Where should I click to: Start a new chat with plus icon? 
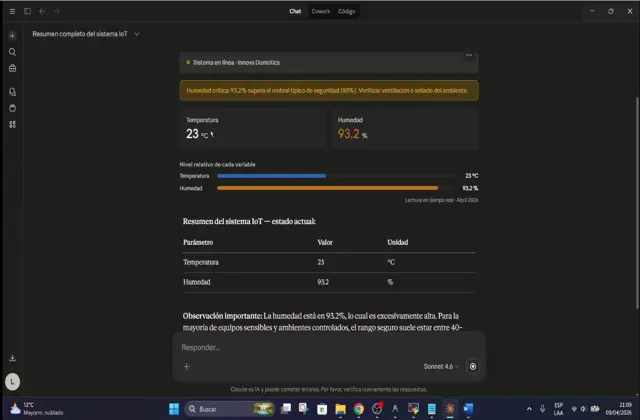click(x=12, y=35)
